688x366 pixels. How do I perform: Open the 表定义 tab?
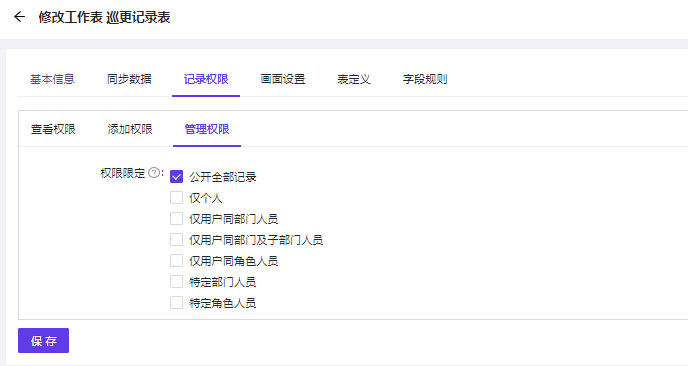click(x=354, y=79)
